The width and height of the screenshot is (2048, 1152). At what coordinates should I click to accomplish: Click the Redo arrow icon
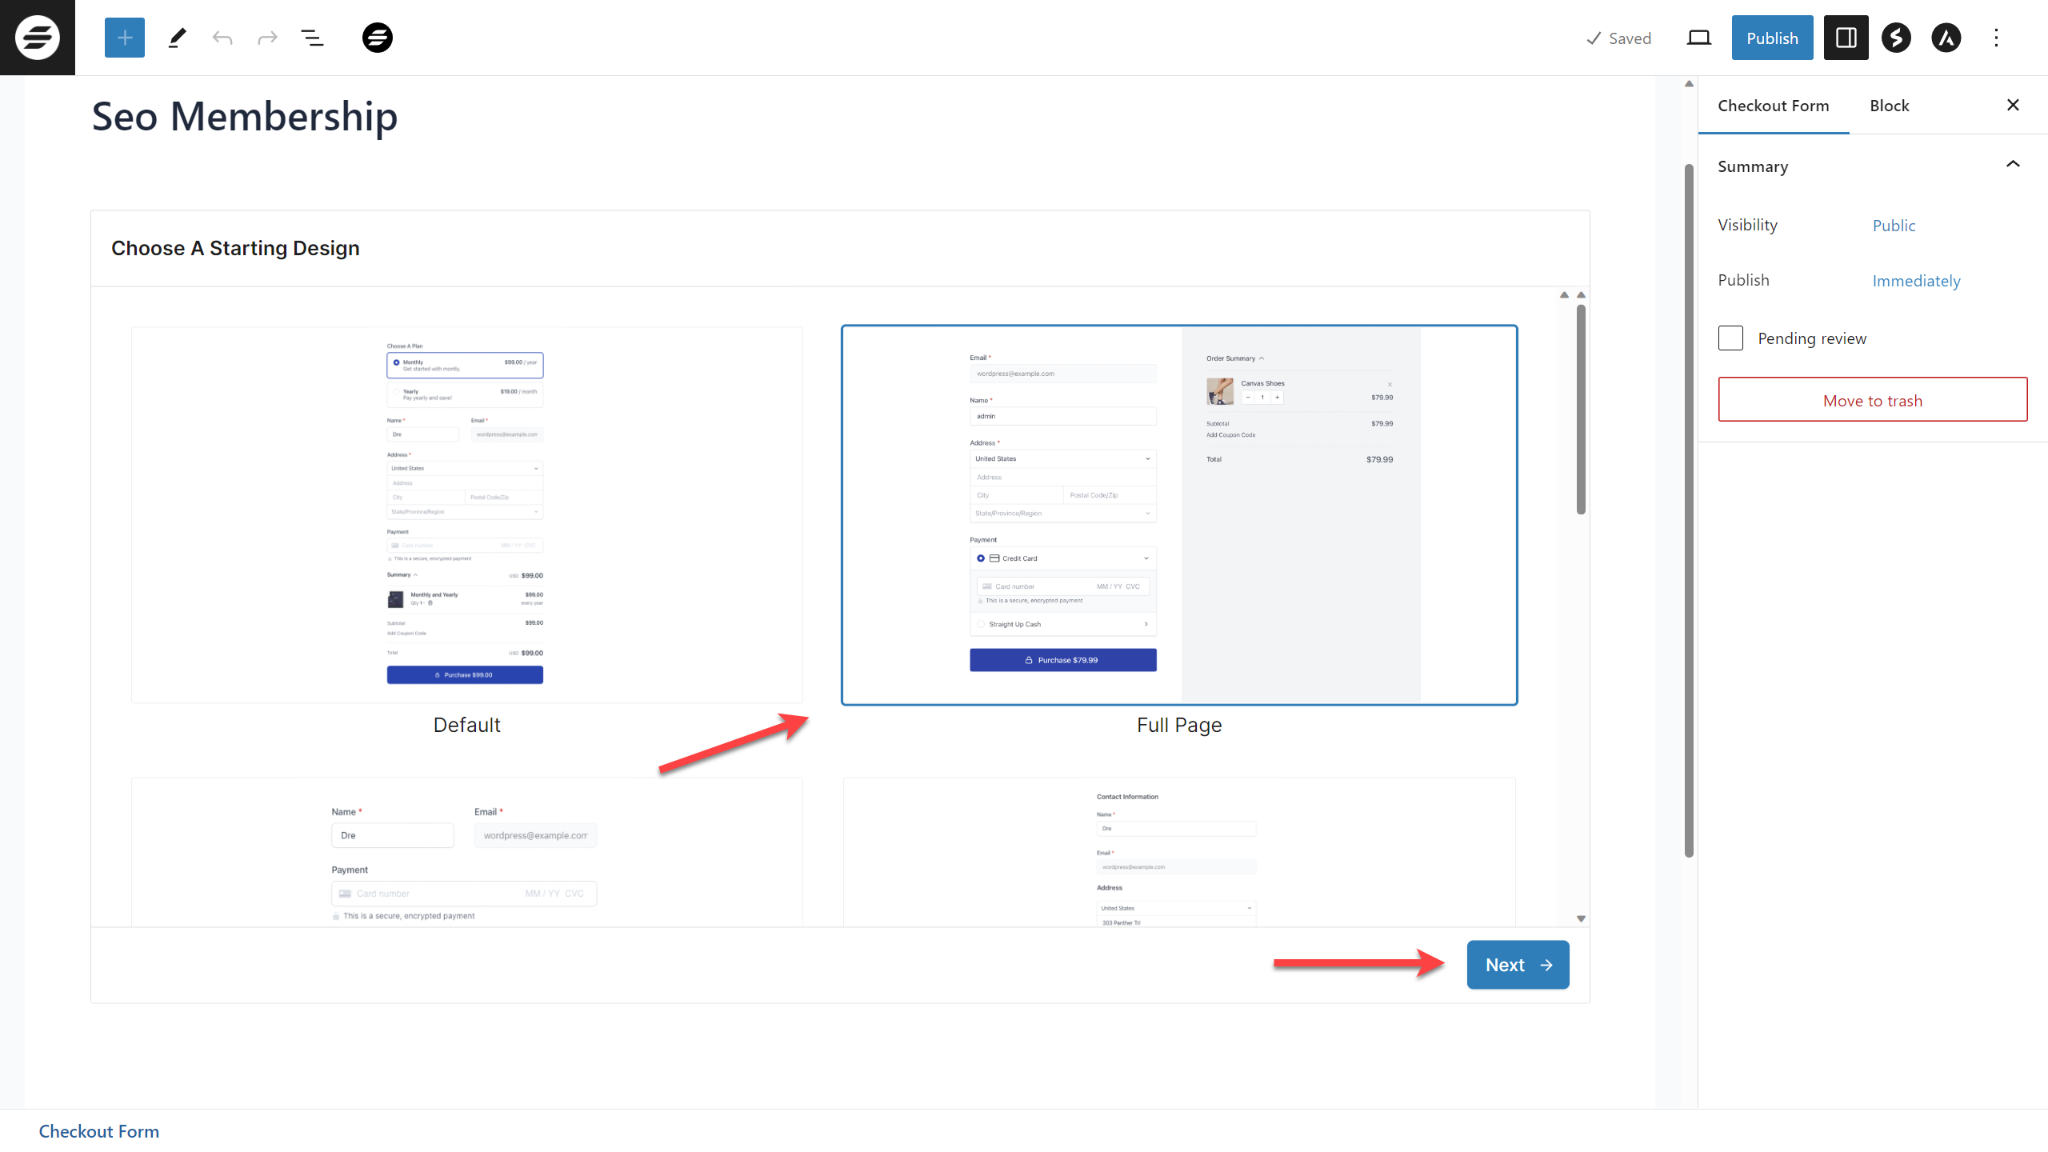[x=267, y=37]
